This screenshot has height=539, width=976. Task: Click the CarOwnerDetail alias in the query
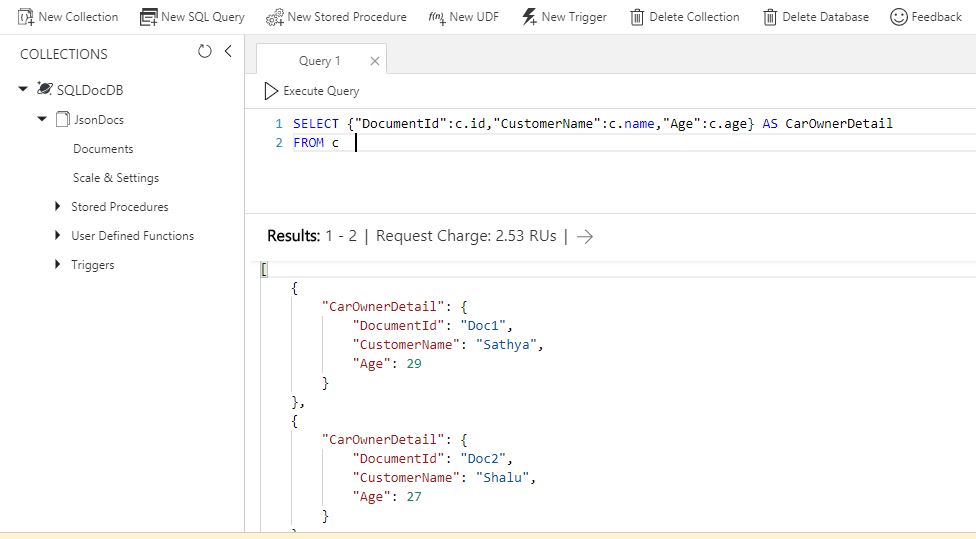point(838,124)
